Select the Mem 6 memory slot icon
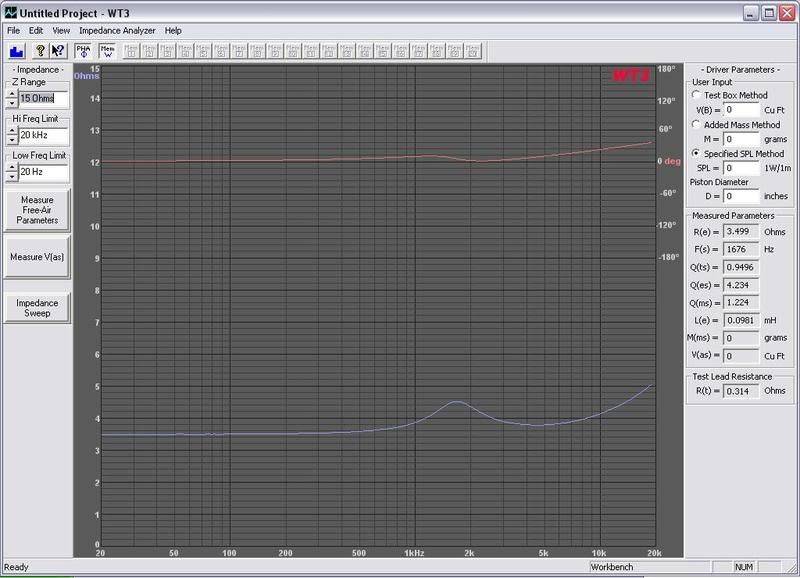The height and width of the screenshot is (578, 800). (221, 51)
